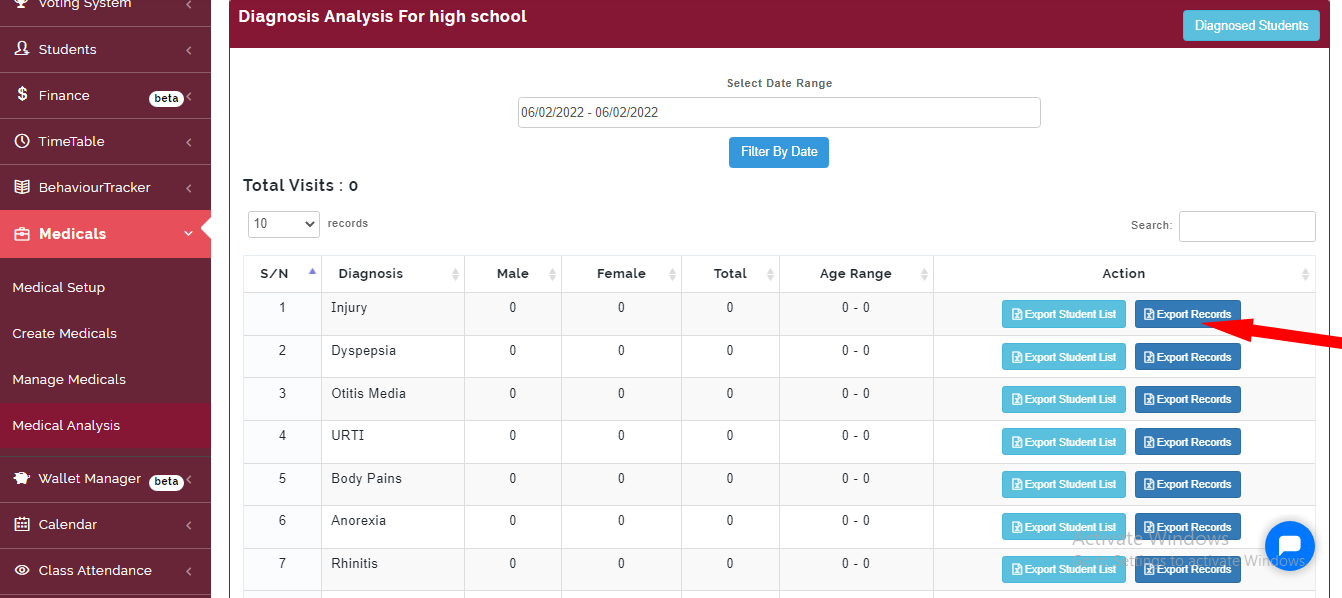Export Records for Anorexia row

click(x=1188, y=527)
